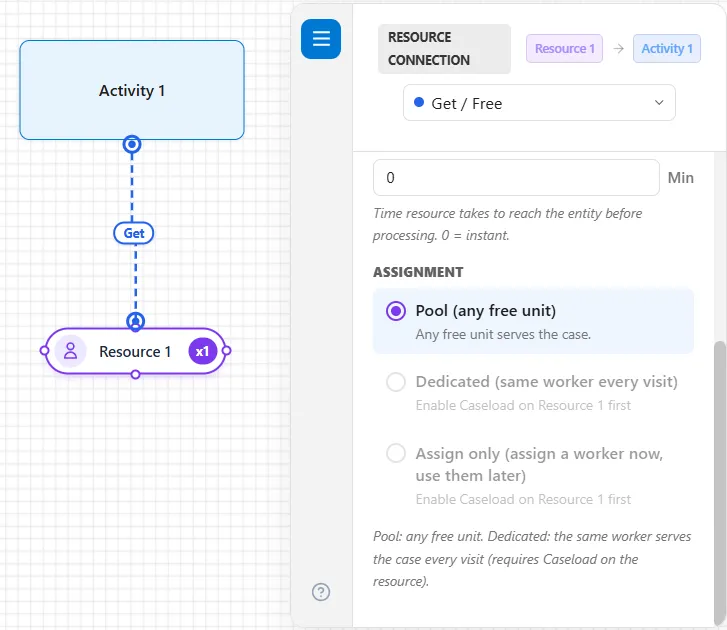Image resolution: width=727 pixels, height=630 pixels.
Task: Click Activity 1 bottom connection port
Action: pos(132,145)
